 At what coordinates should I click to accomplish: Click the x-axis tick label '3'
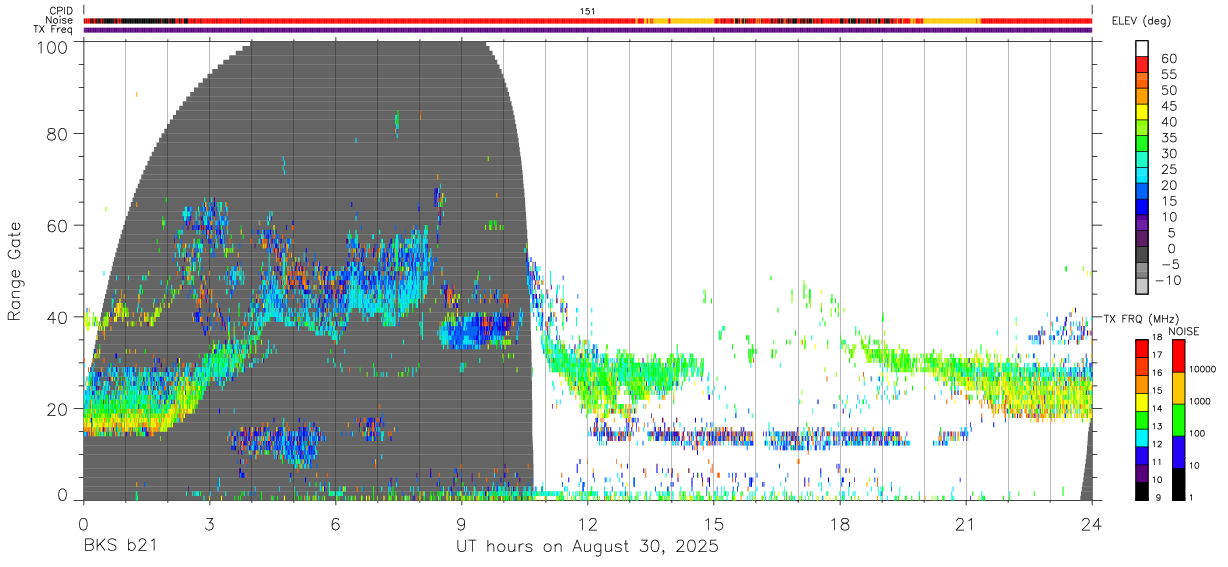[209, 524]
